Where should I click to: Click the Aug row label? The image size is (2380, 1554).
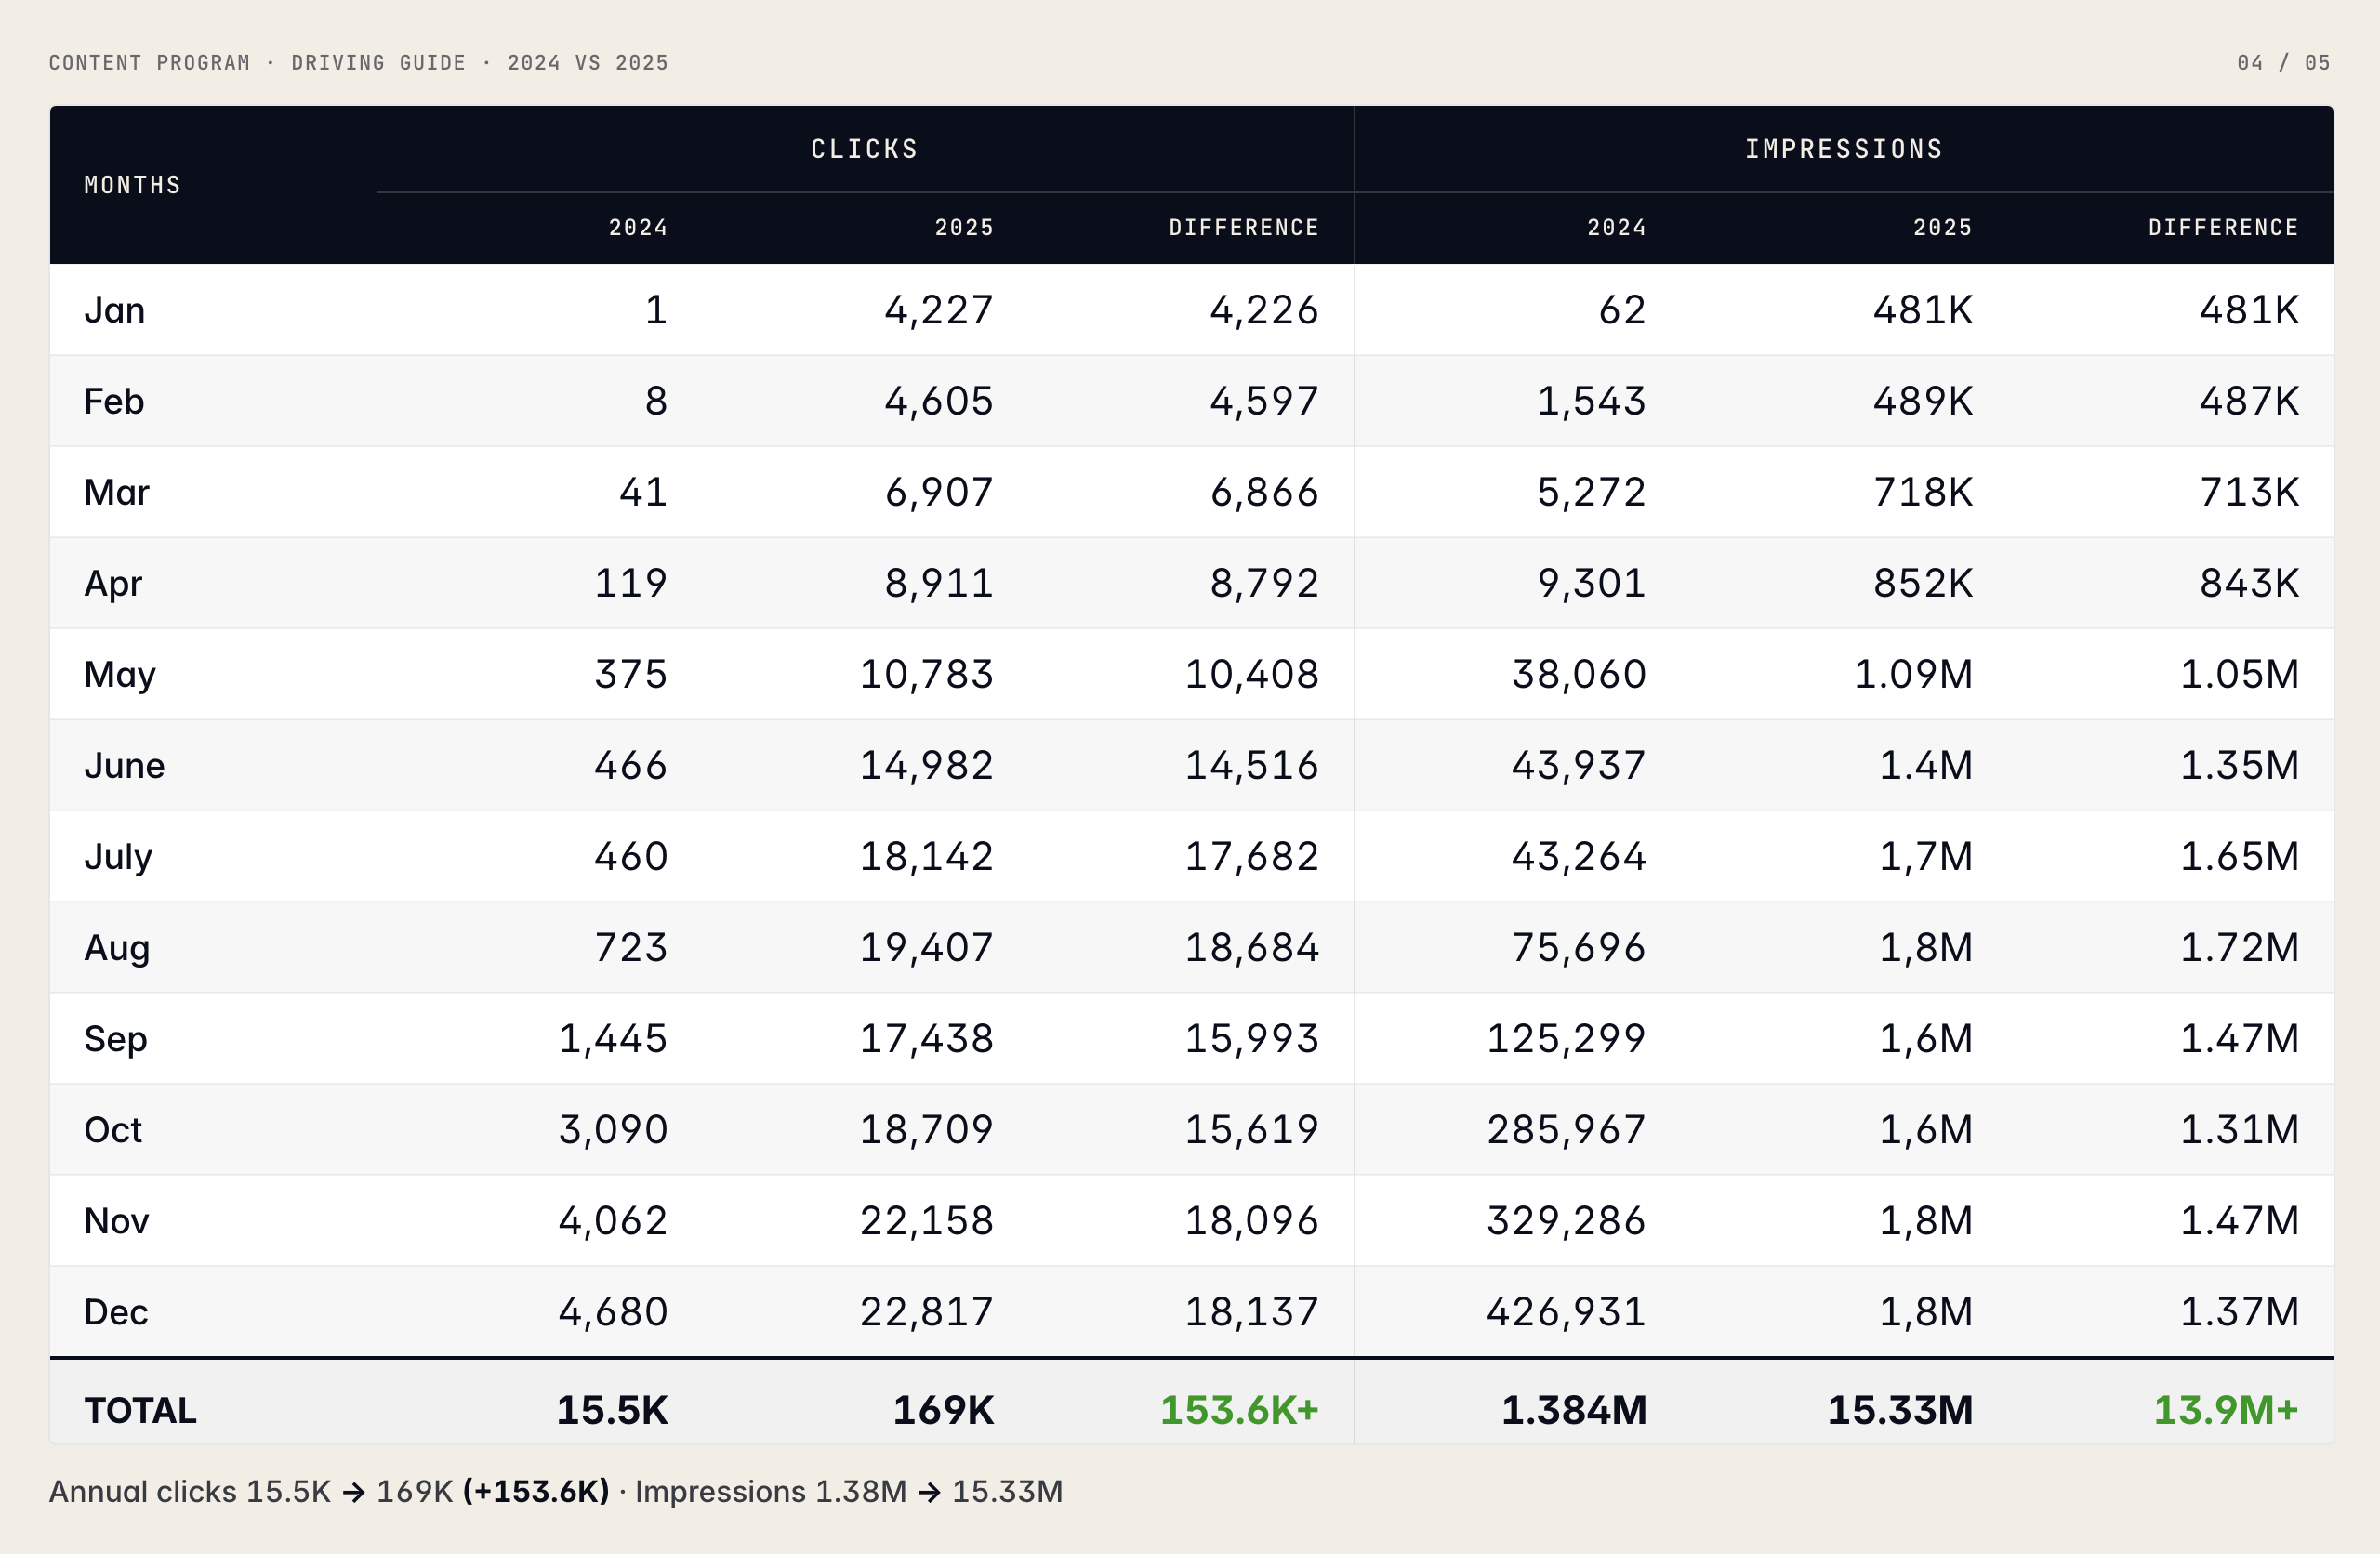pos(117,947)
